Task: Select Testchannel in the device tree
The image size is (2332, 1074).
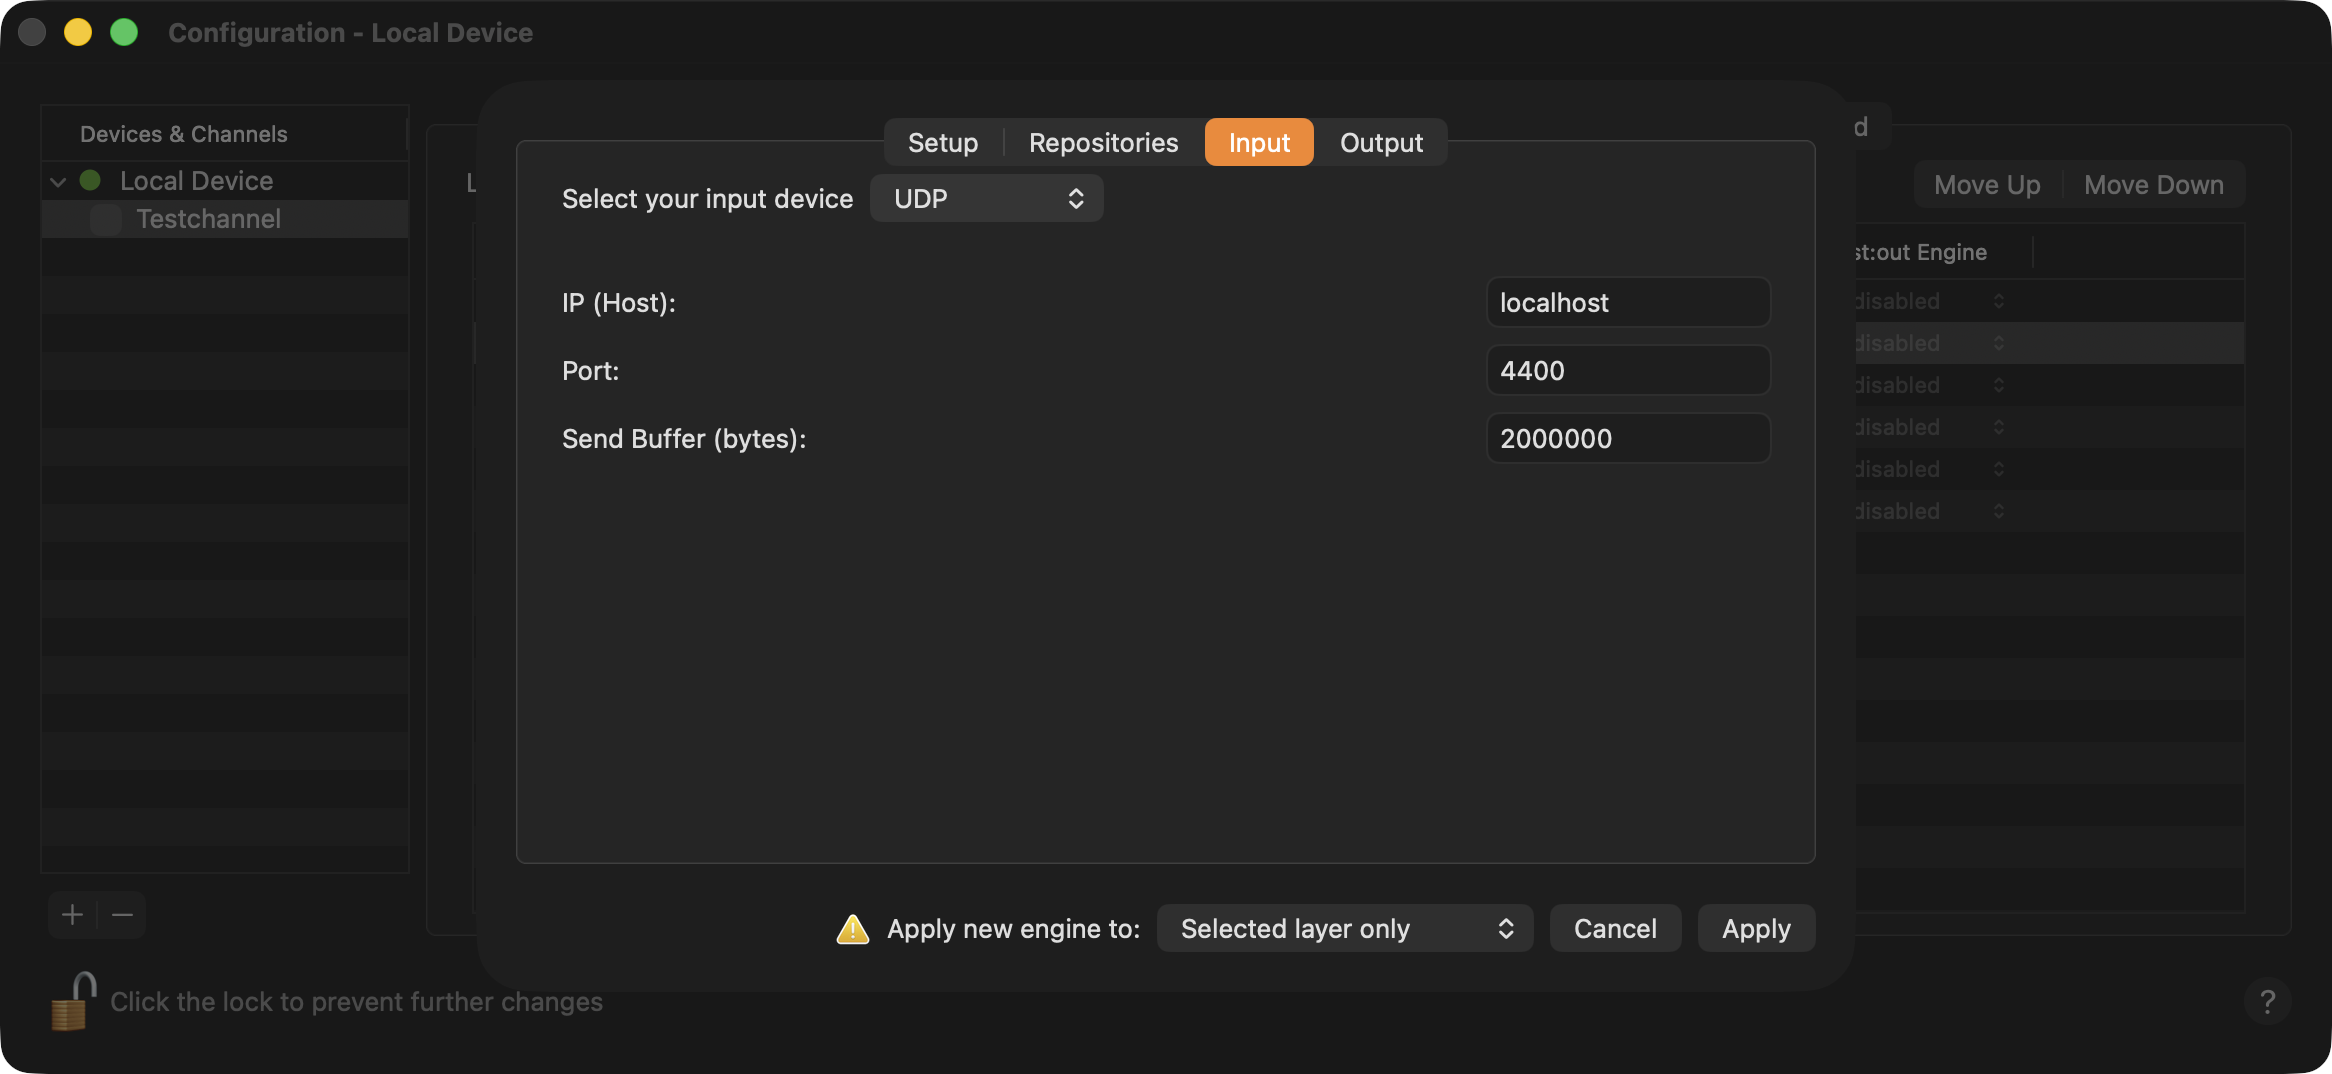Action: [225, 219]
